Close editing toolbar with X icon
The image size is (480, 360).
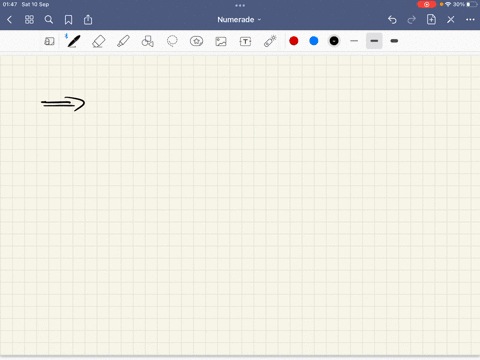point(451,20)
